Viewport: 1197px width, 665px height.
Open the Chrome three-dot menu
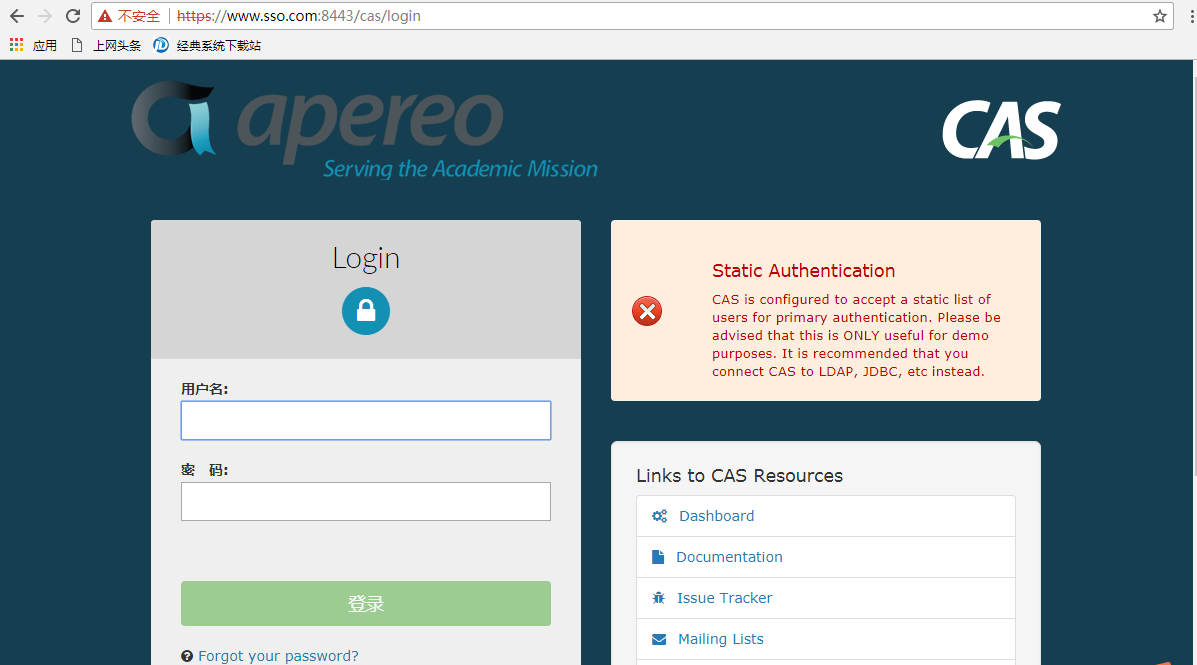pyautogui.click(x=1186, y=16)
